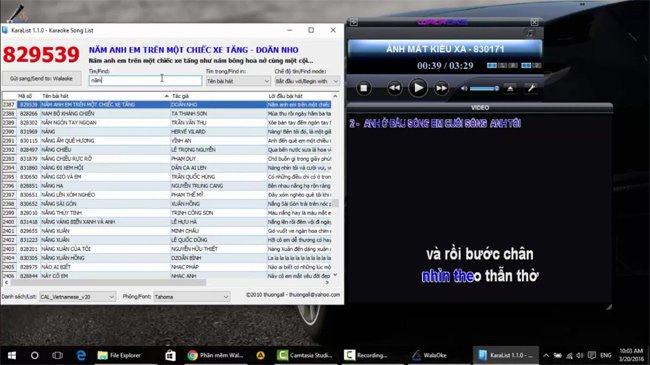Viewport: 650px width, 365px height.
Task: Open Task View on the taskbar
Action: click(x=57, y=355)
